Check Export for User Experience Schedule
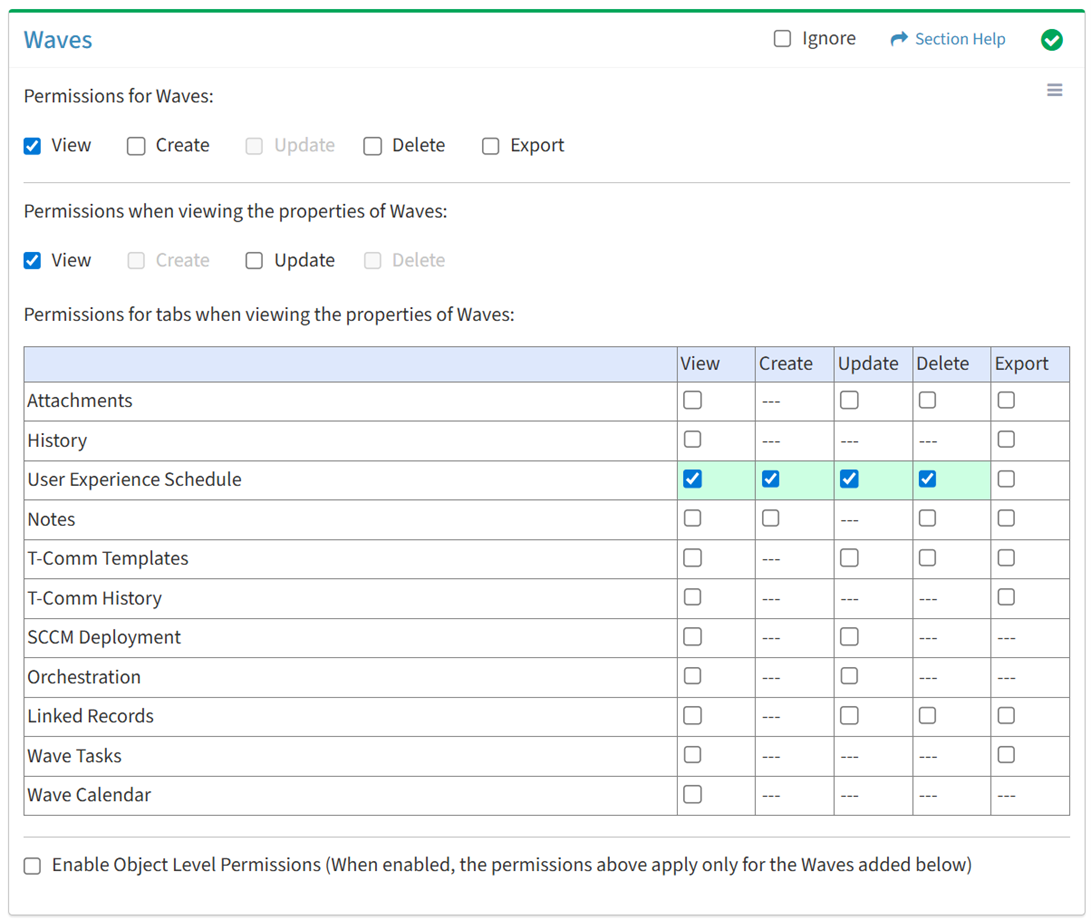This screenshot has height=920, width=1091. pos(1006,479)
